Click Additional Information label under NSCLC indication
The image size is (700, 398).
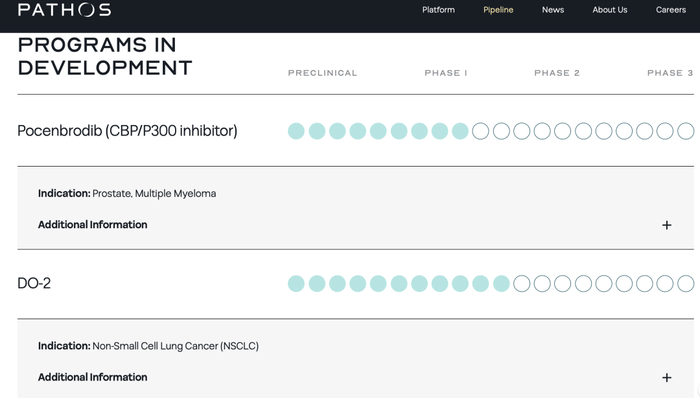tap(92, 377)
